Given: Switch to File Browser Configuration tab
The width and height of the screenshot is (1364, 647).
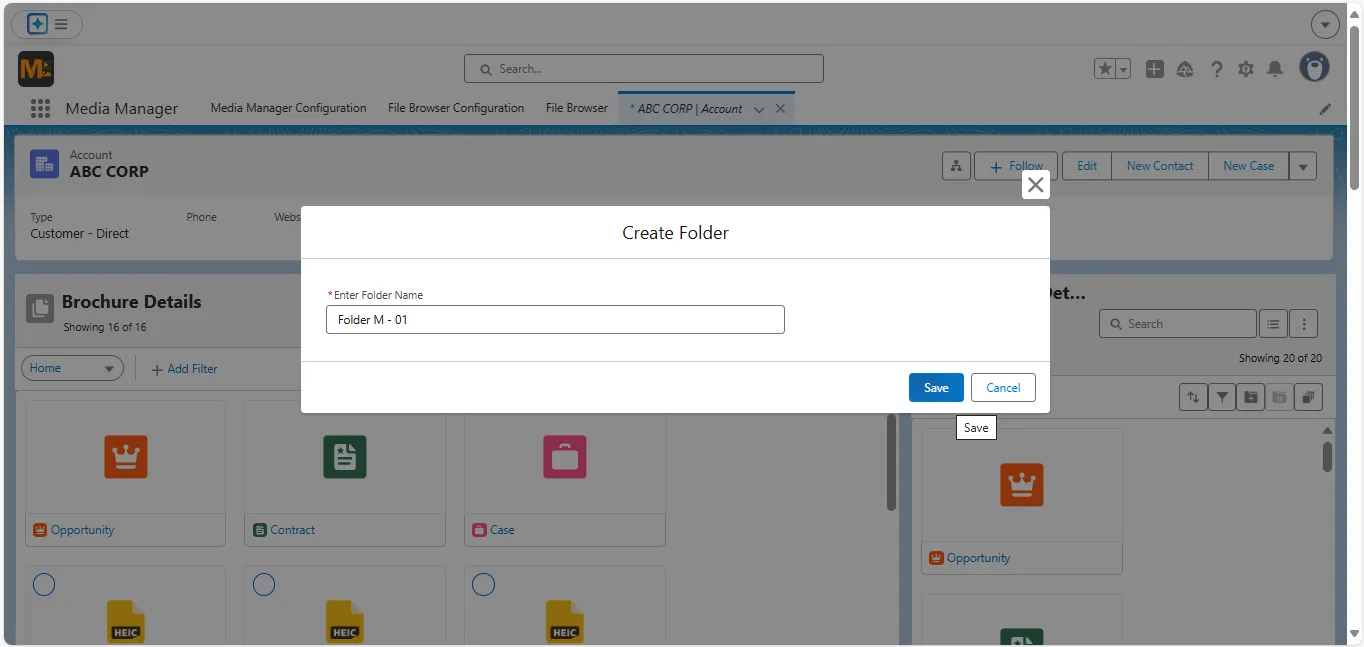Looking at the screenshot, I should point(456,108).
